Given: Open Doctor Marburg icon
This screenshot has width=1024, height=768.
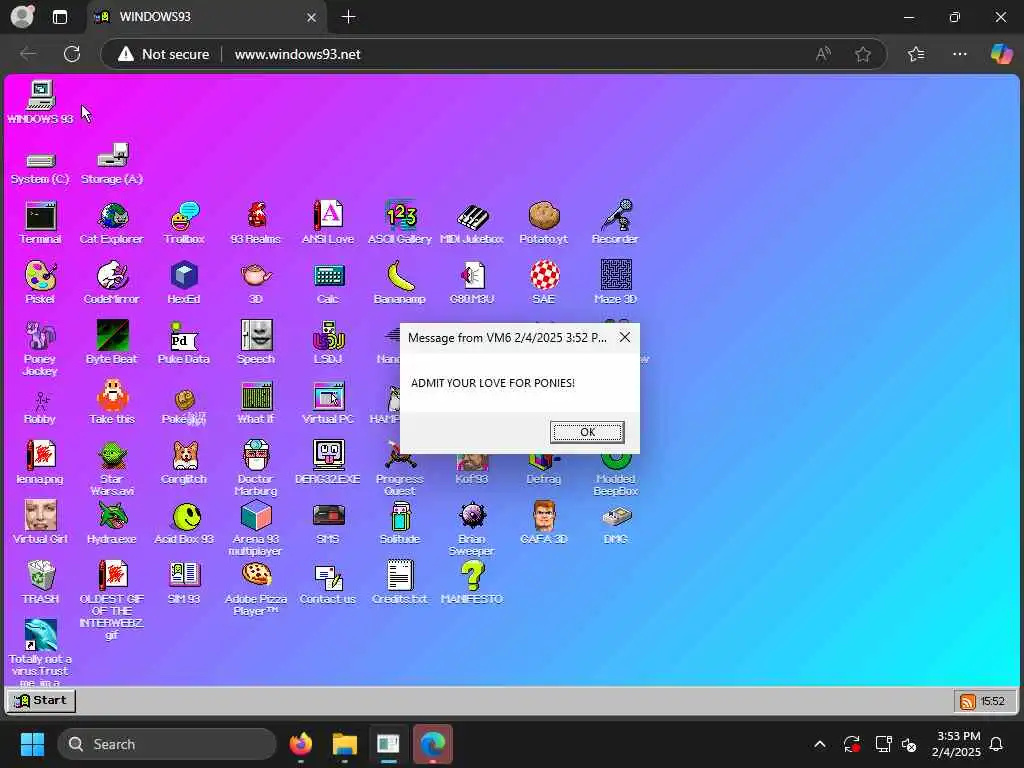Looking at the screenshot, I should pyautogui.click(x=256, y=468).
